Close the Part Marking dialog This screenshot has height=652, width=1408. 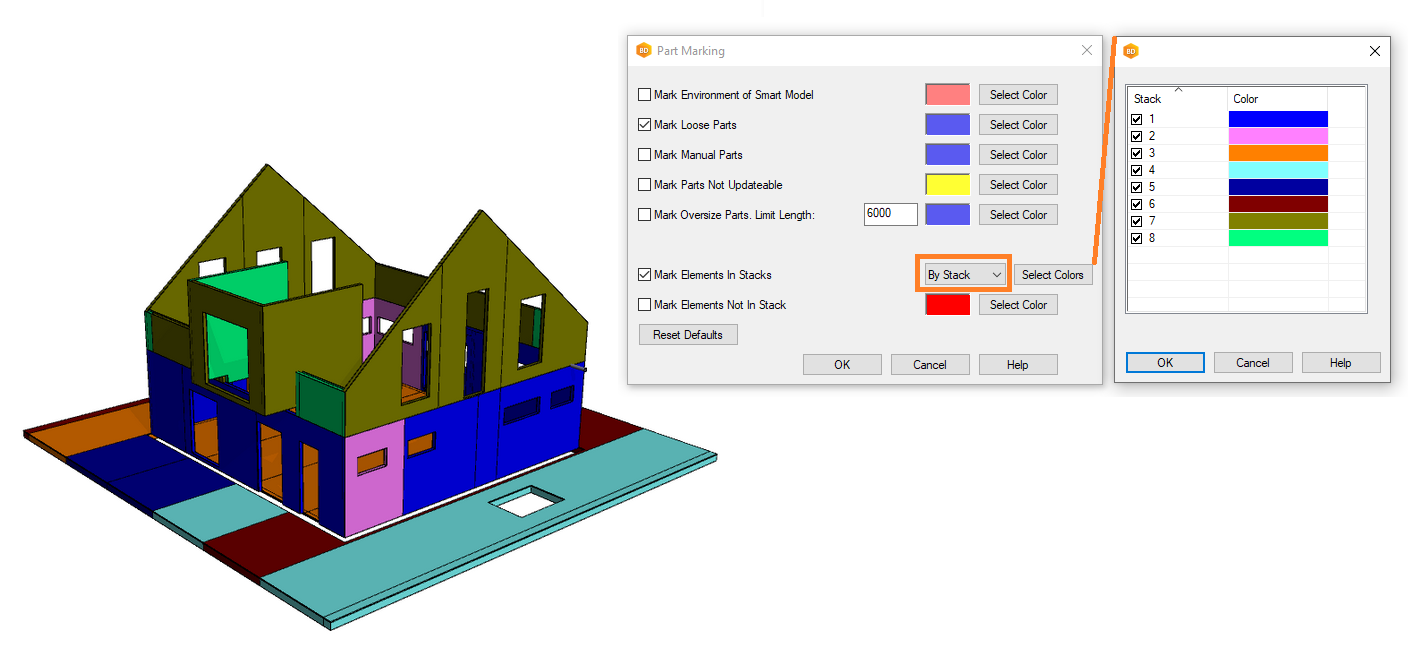pyautogui.click(x=1087, y=51)
